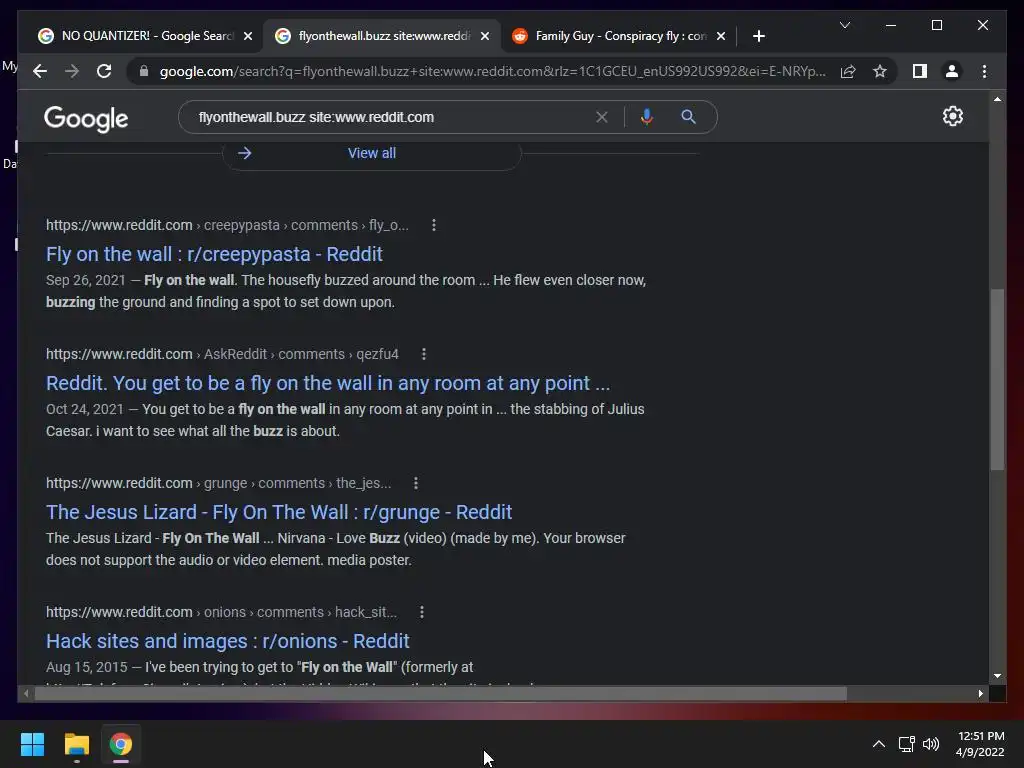The height and width of the screenshot is (768, 1024).
Task: Bookmark this page with the star icon
Action: click(880, 71)
